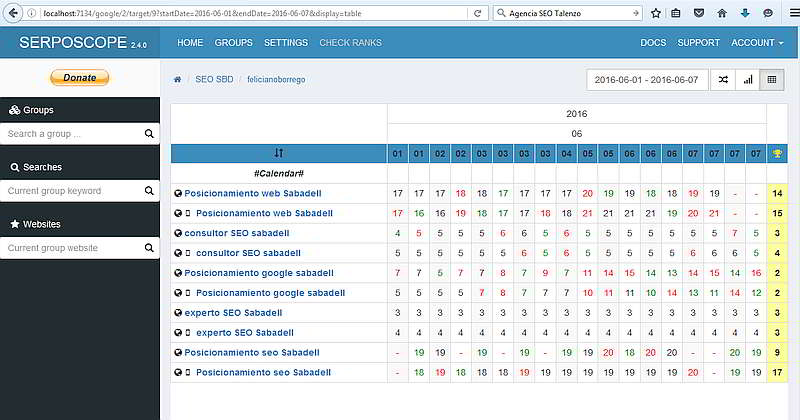Bookmark this page with the star icon

(656, 13)
